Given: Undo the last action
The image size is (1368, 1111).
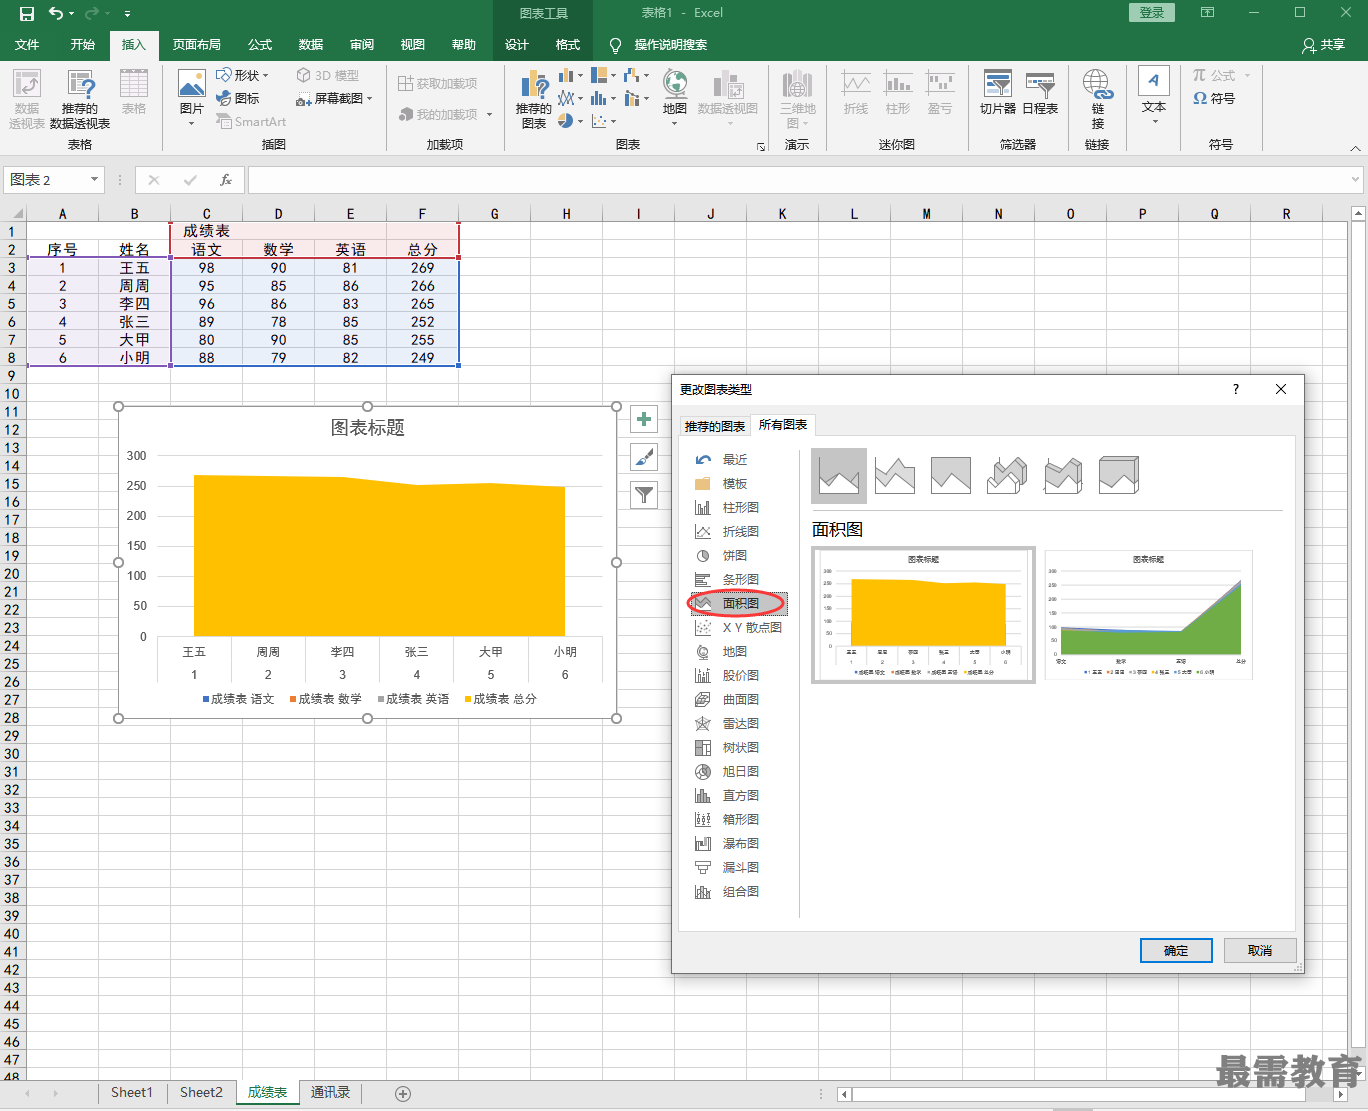Looking at the screenshot, I should (56, 13).
